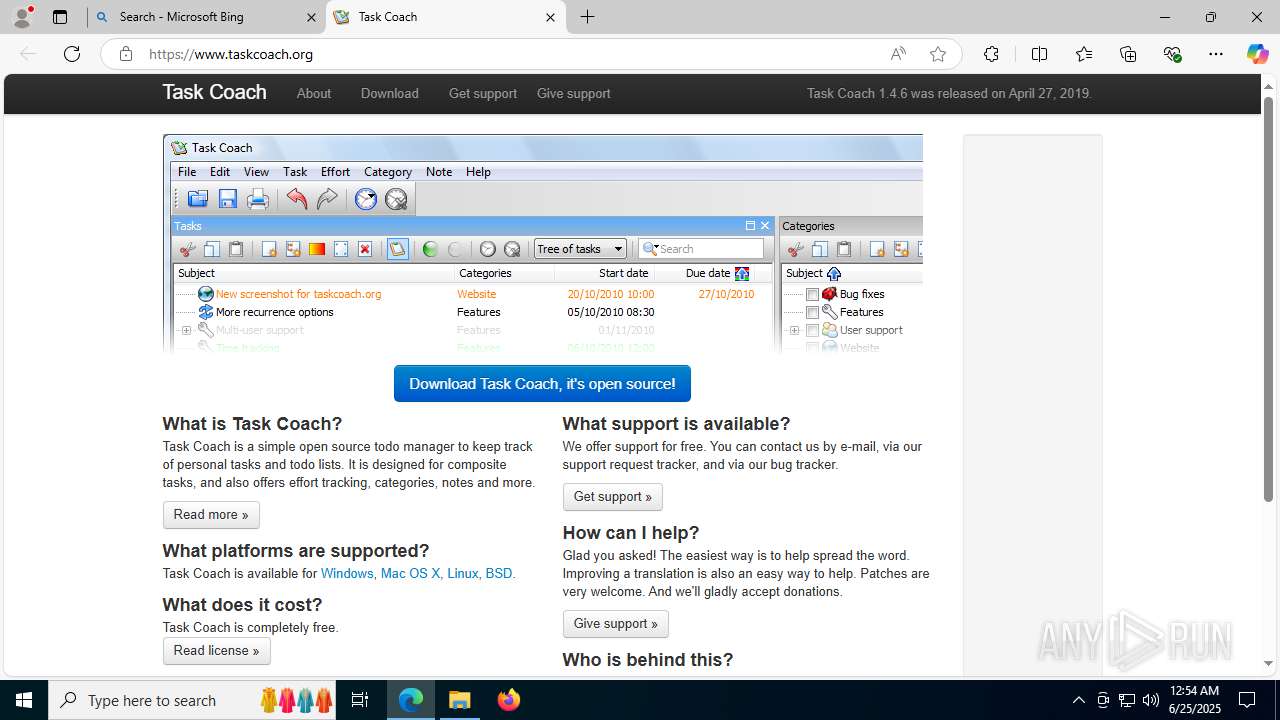Open the network tray icon
This screenshot has height=720, width=1280.
pos(1127,700)
